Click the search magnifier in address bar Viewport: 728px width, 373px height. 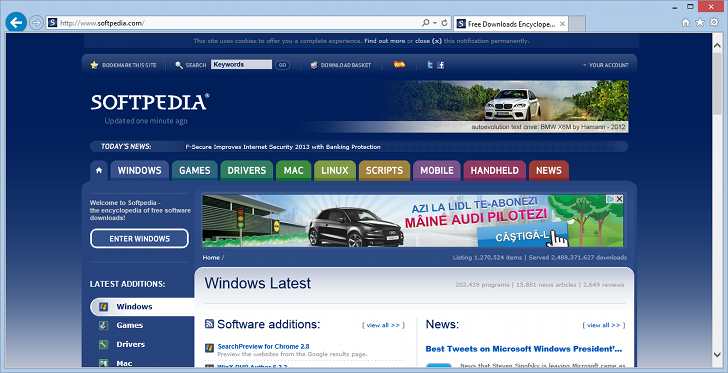pyautogui.click(x=425, y=23)
